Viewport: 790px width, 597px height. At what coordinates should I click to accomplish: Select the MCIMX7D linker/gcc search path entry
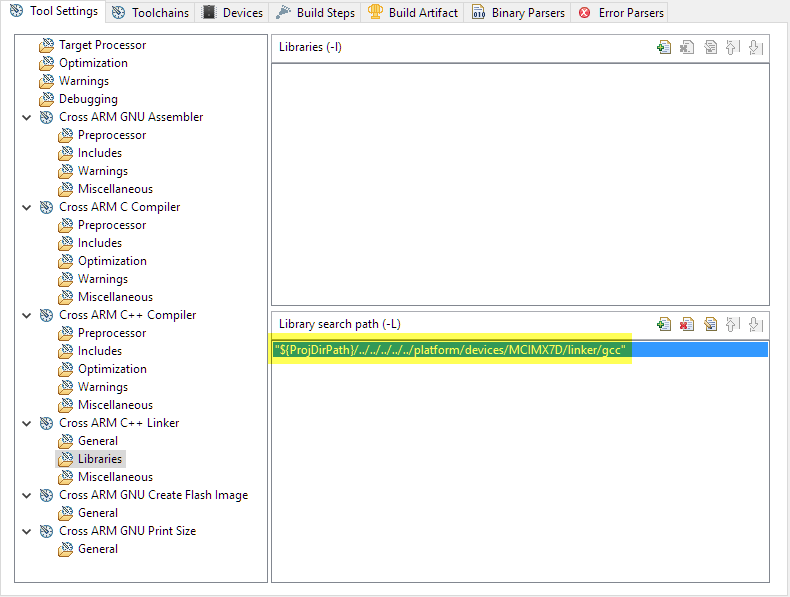click(x=452, y=349)
